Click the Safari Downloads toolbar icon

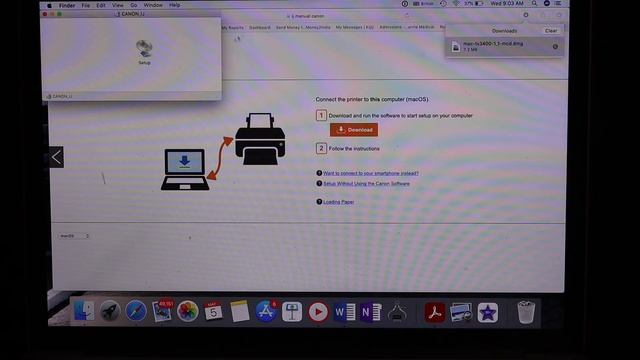[526, 15]
